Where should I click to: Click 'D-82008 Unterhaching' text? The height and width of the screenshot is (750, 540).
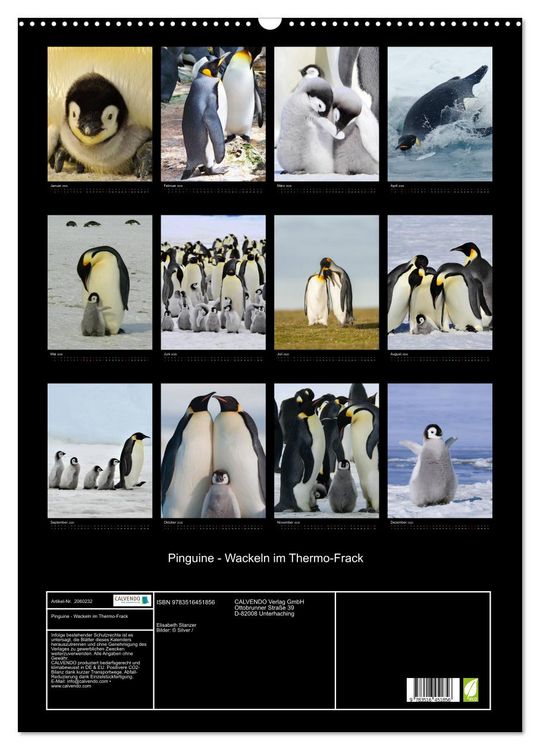click(x=264, y=614)
